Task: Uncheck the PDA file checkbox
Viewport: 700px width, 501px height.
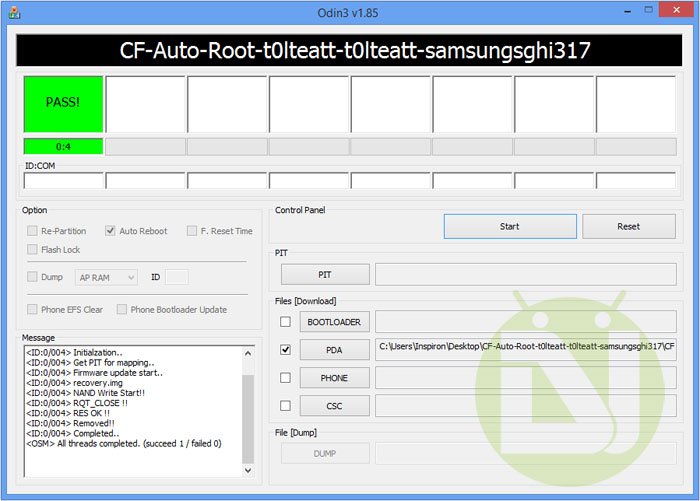Action: point(285,350)
